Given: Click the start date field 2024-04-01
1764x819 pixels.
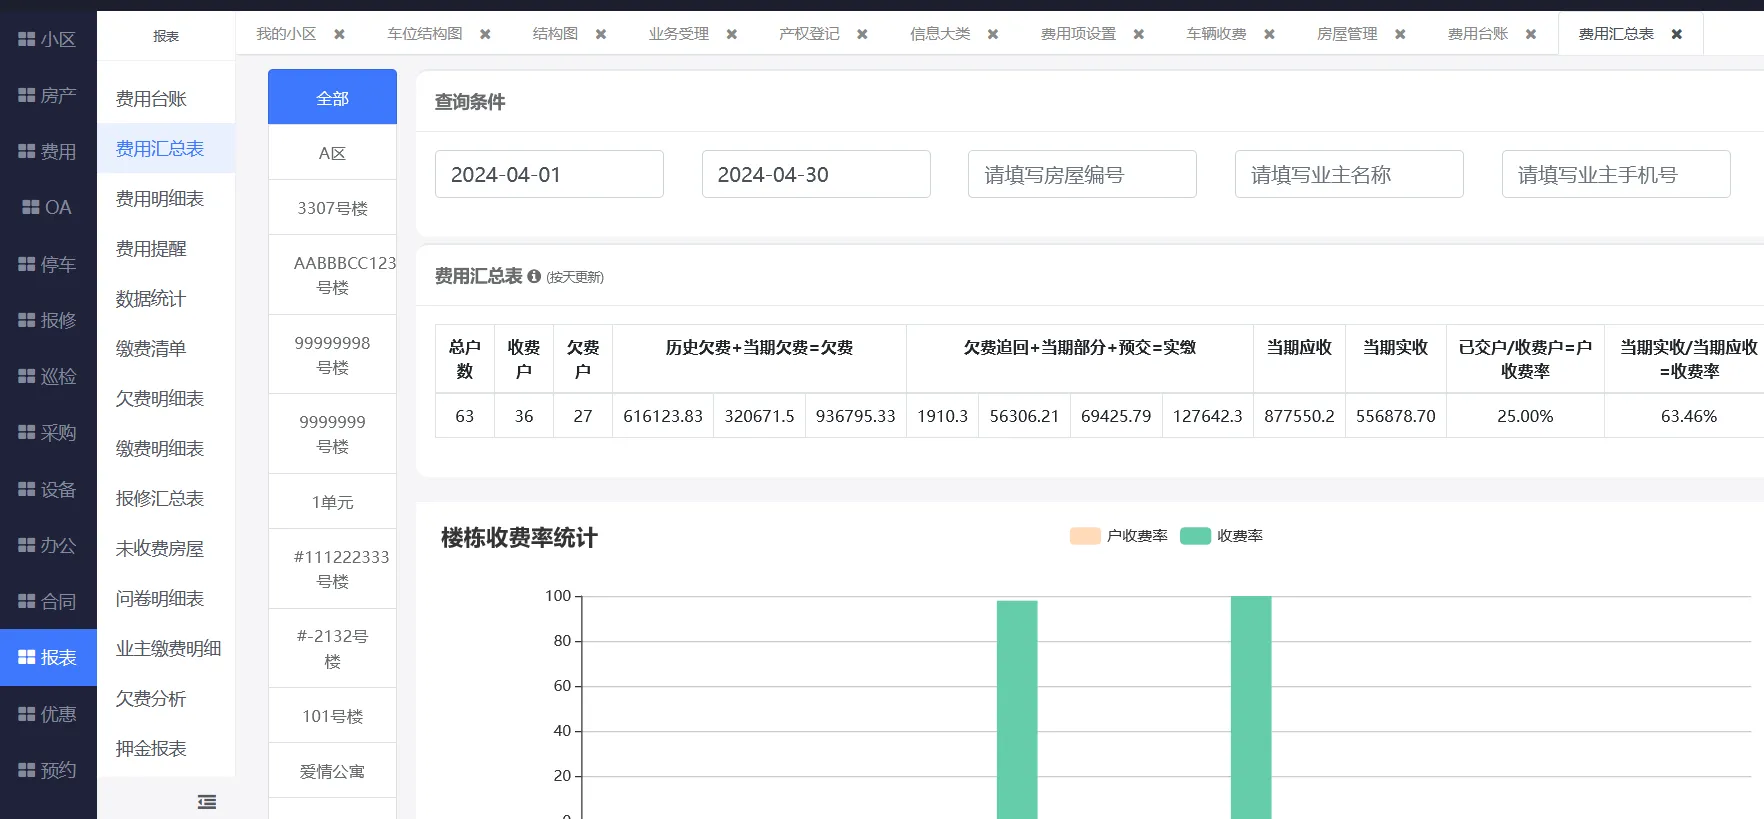Looking at the screenshot, I should click(549, 174).
